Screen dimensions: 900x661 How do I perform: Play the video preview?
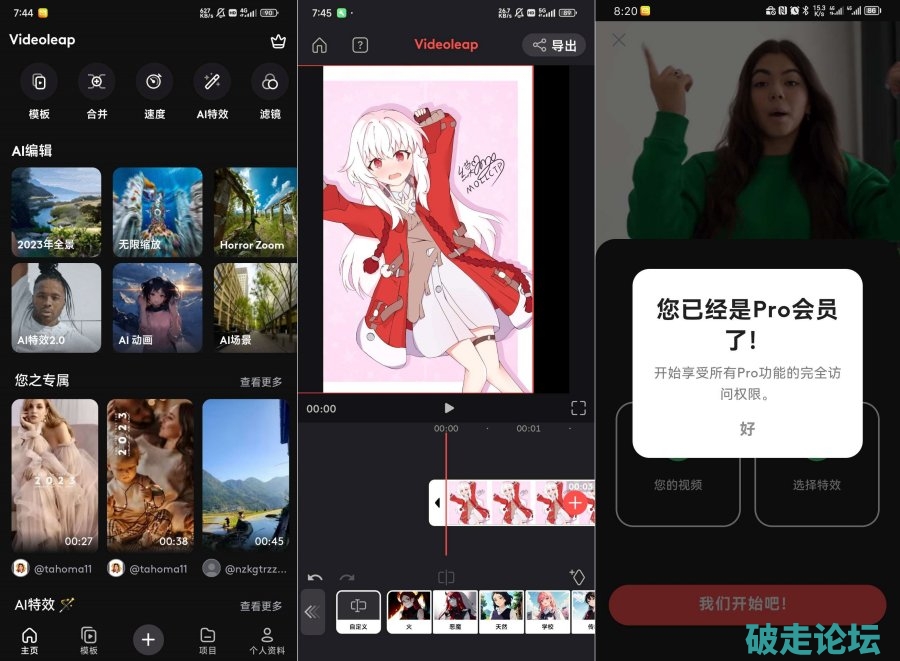[x=449, y=408]
